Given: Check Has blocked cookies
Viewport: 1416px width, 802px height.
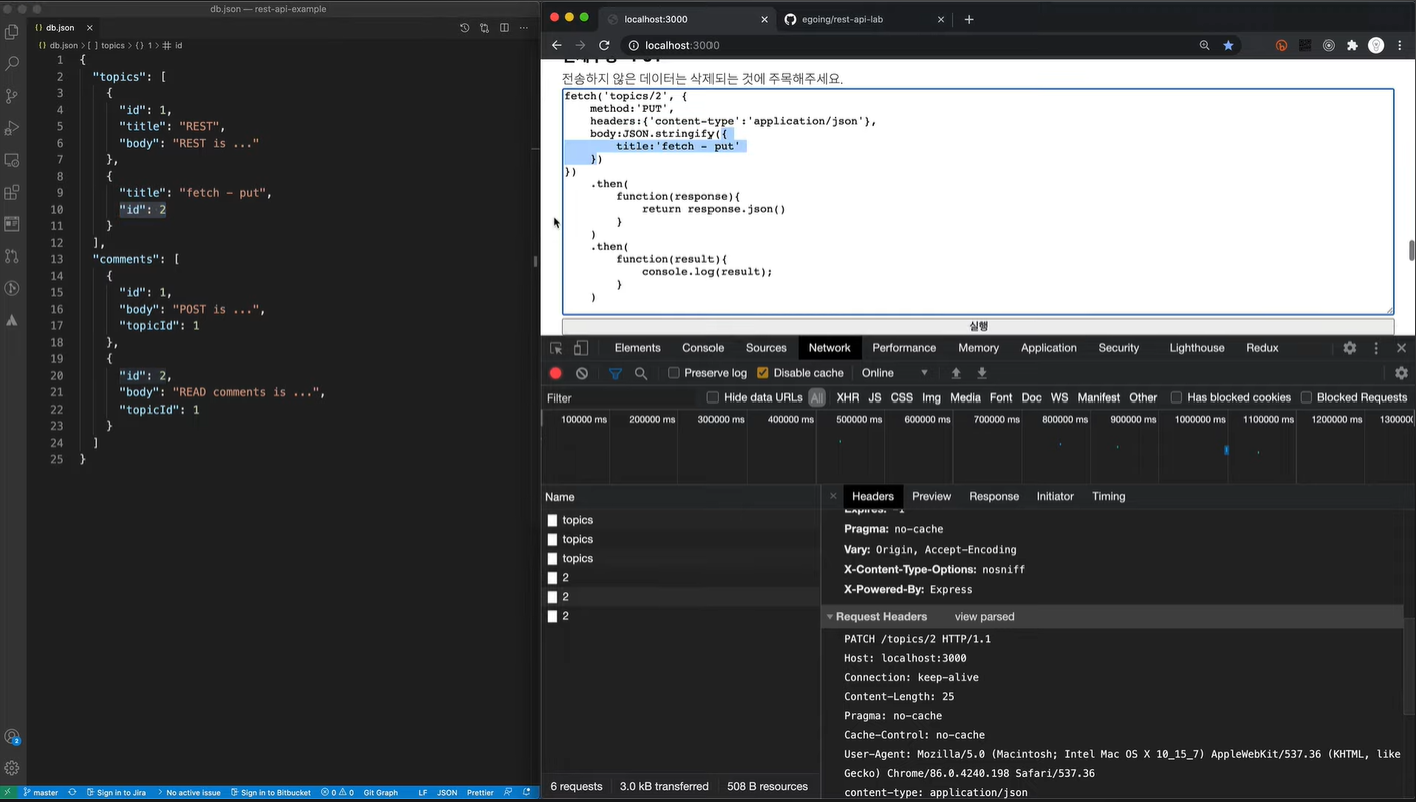Looking at the screenshot, I should pos(1176,397).
